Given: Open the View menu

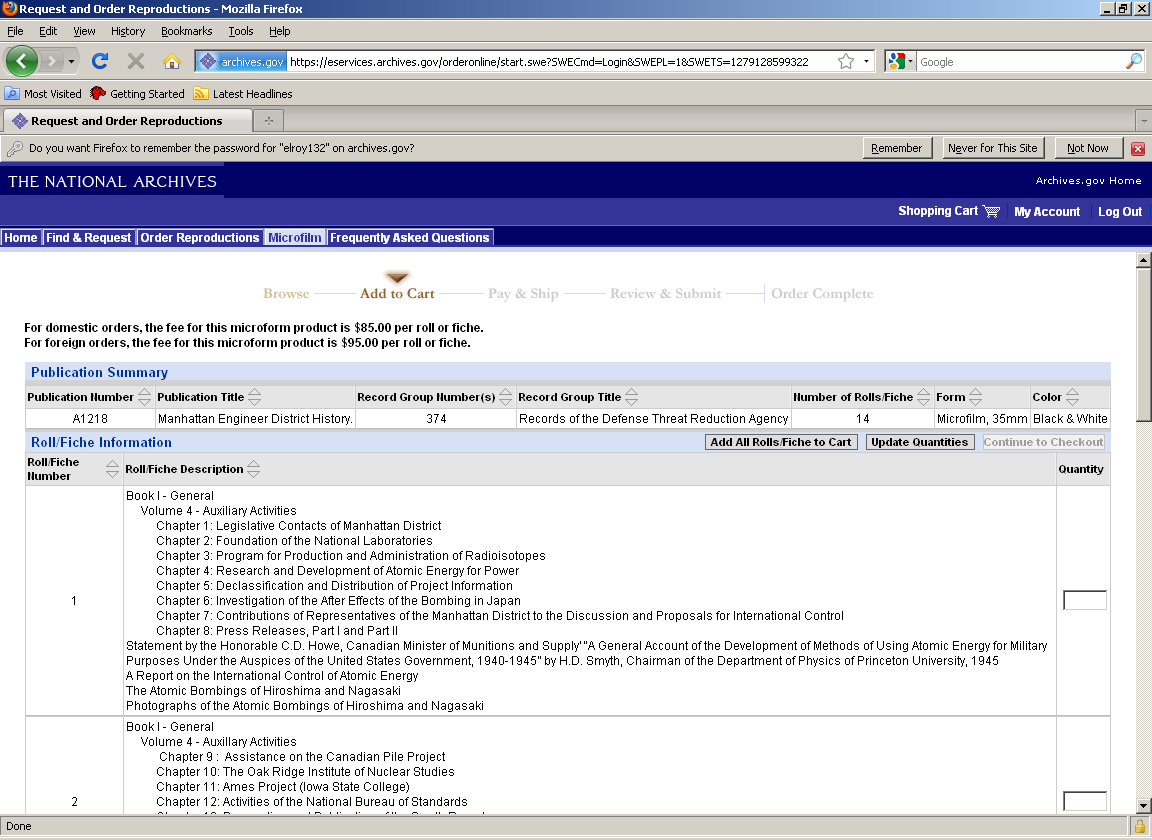Looking at the screenshot, I should click(84, 31).
